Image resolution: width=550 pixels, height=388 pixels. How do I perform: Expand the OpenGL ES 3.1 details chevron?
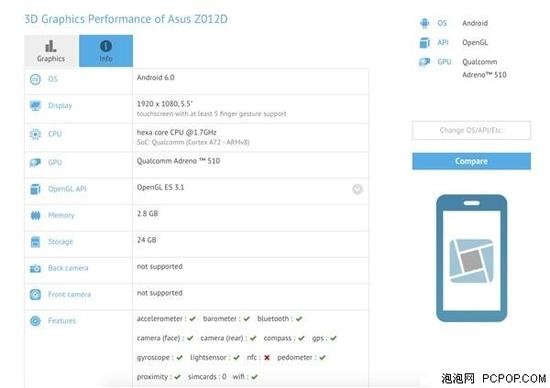[x=357, y=189]
